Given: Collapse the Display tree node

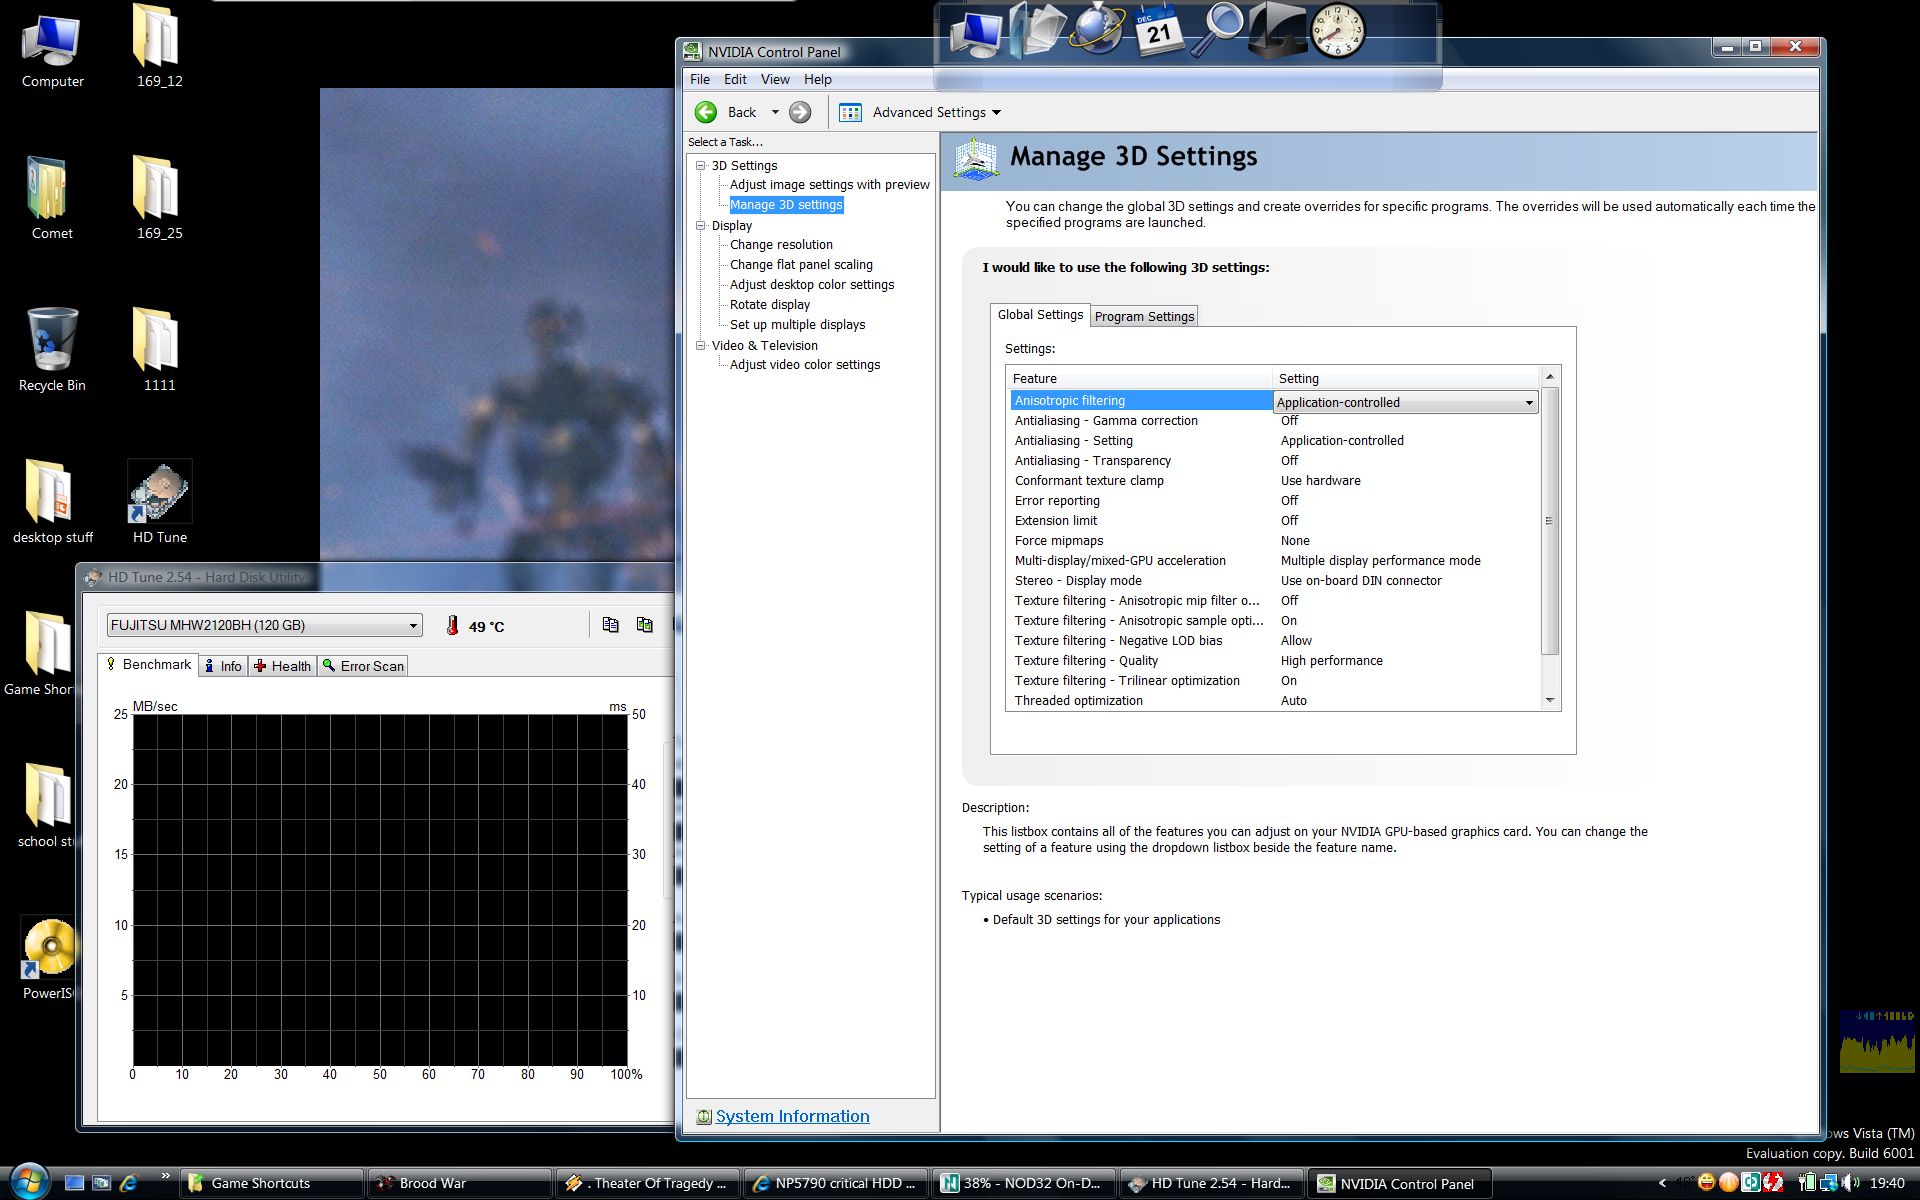Looking at the screenshot, I should click(x=701, y=226).
